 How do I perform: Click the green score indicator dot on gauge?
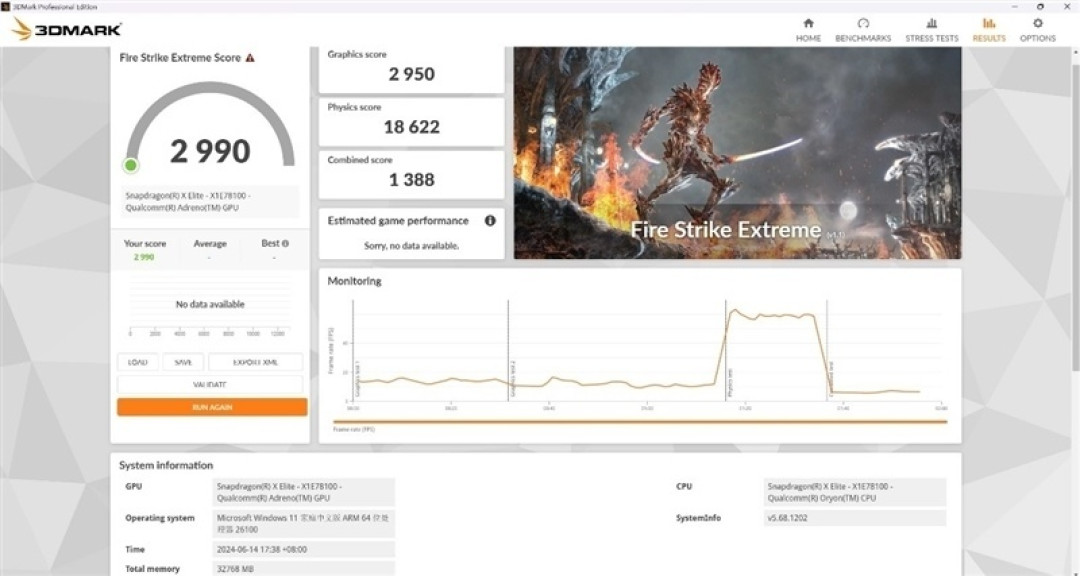tap(130, 165)
